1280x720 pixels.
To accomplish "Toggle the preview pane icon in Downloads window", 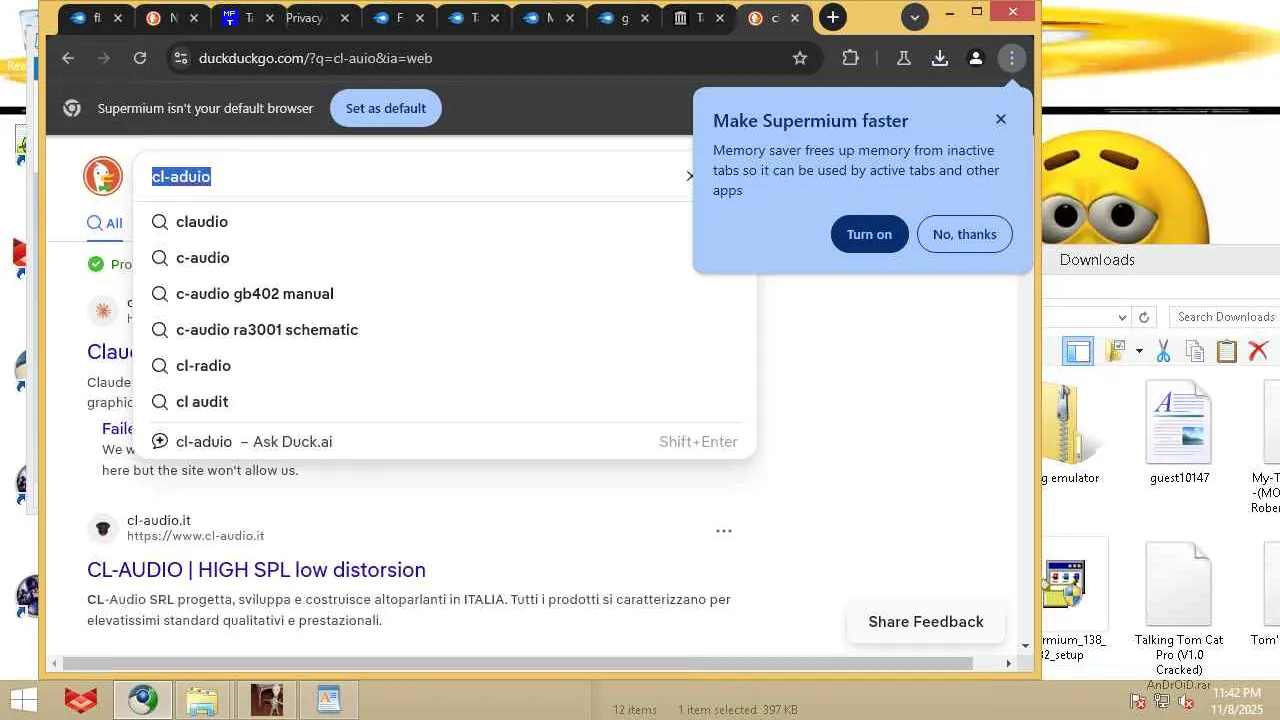I will coord(1078,351).
